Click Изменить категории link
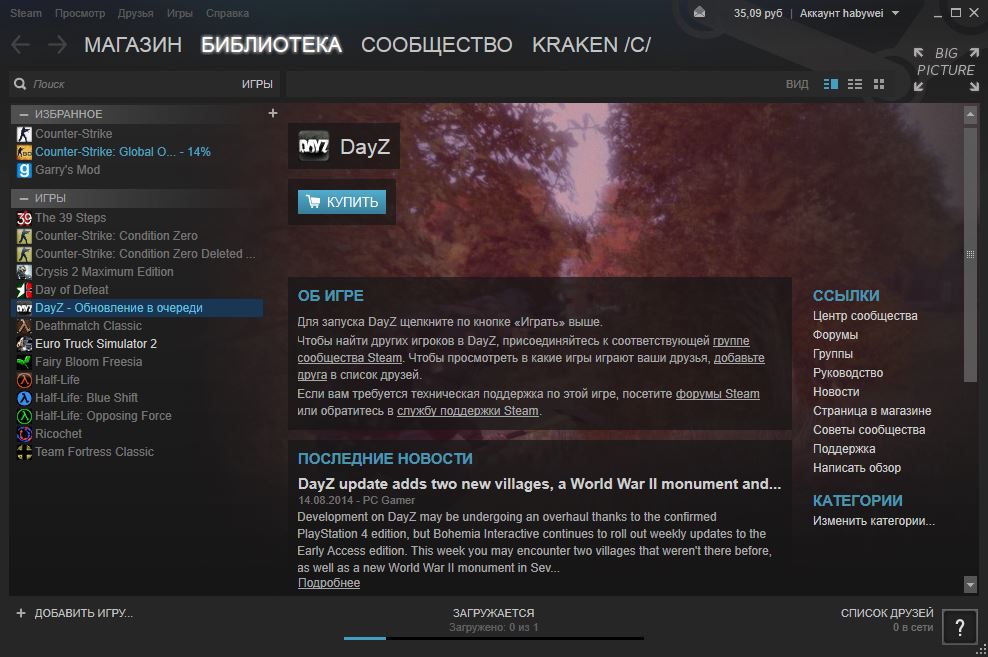988x657 pixels. pos(873,521)
